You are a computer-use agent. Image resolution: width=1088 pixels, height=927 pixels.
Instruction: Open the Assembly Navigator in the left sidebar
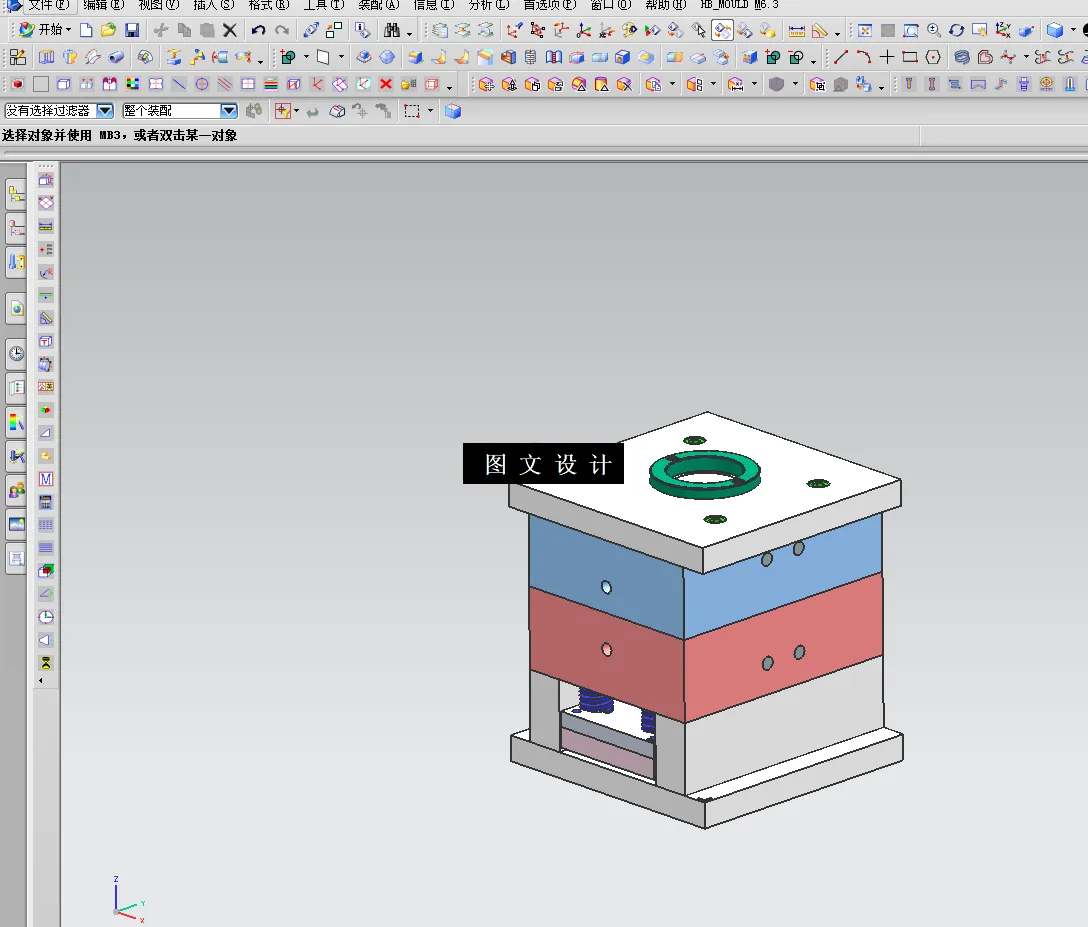tap(16, 195)
